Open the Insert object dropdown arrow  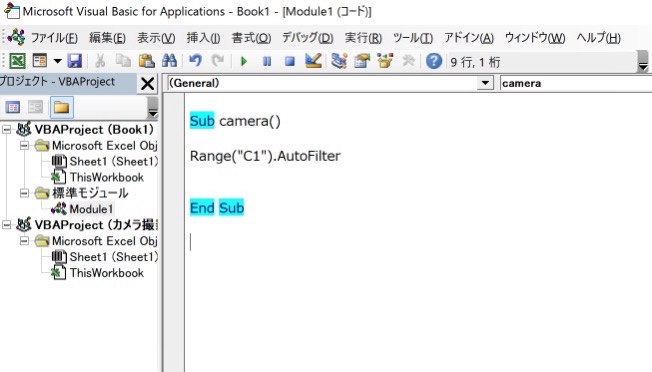(57, 62)
